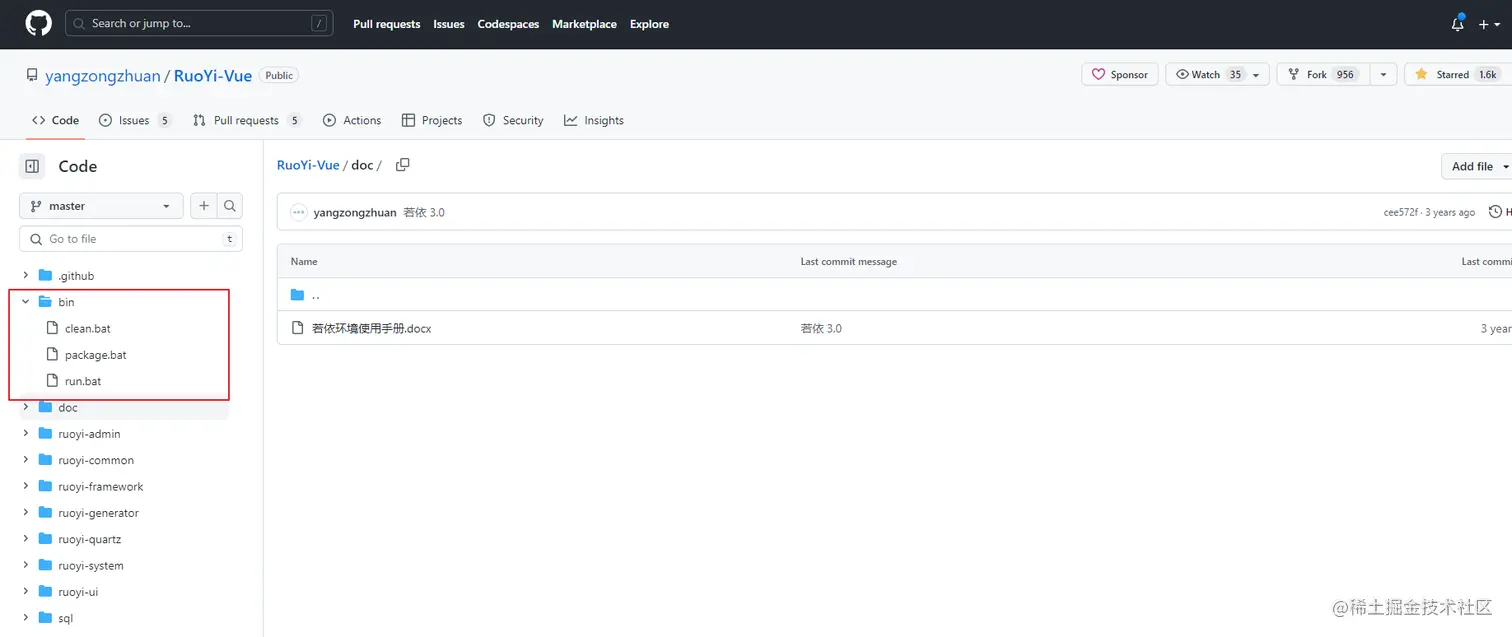Go to Codespaces
The image size is (1512, 637).
tap(508, 24)
